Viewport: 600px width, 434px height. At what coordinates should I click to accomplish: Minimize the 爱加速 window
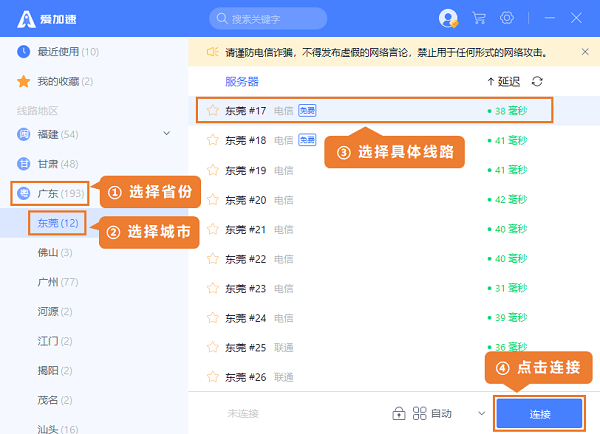point(549,18)
